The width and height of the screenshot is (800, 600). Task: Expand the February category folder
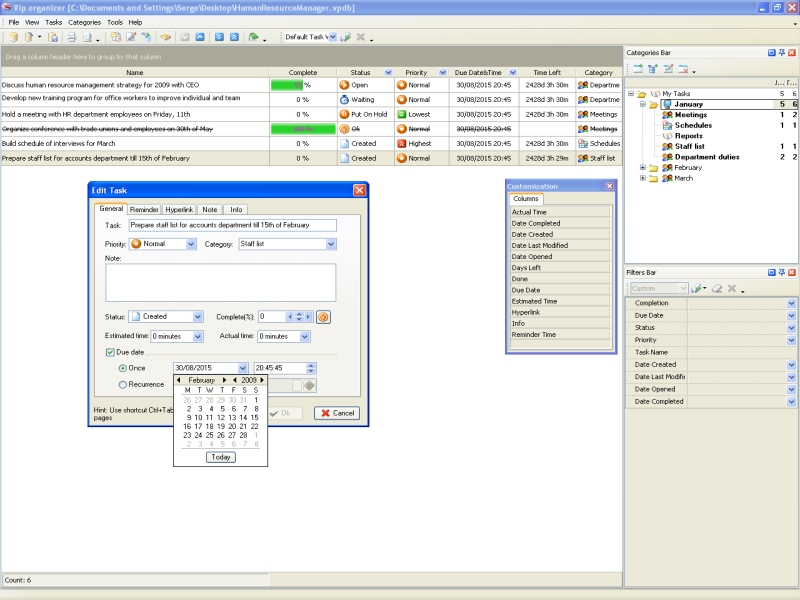click(643, 168)
